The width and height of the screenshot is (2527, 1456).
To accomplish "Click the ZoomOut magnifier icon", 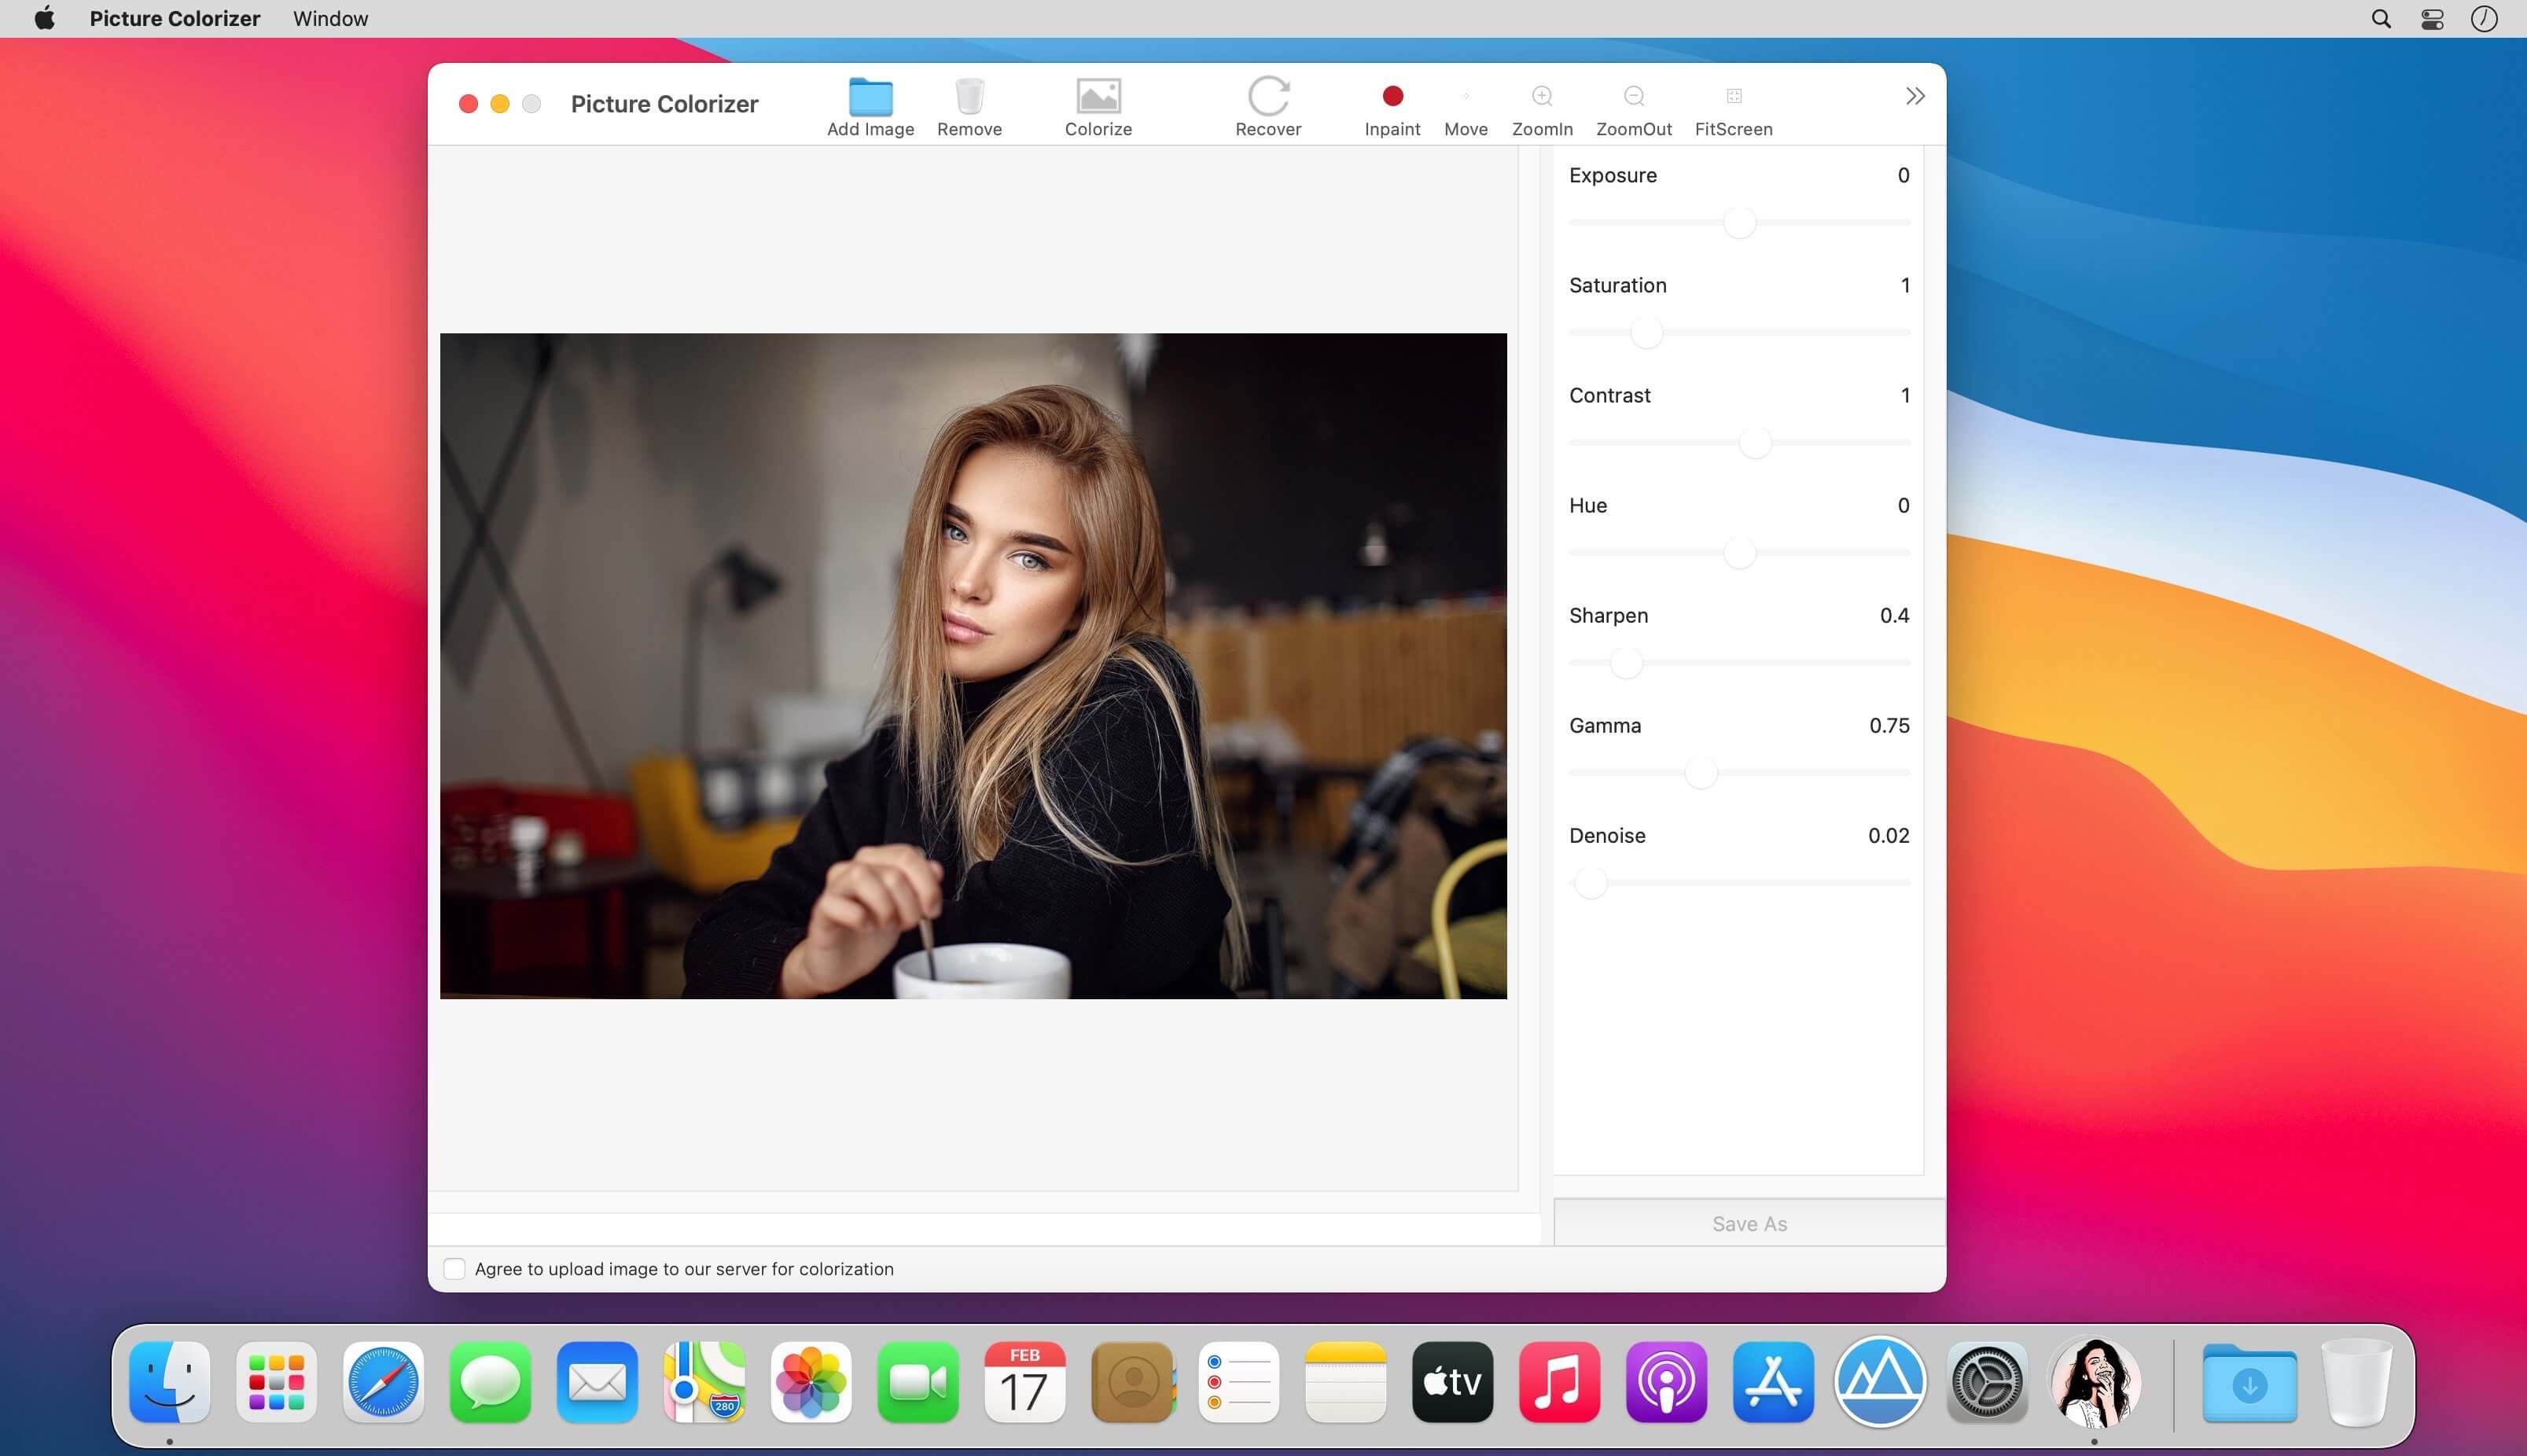I will 1633,97.
